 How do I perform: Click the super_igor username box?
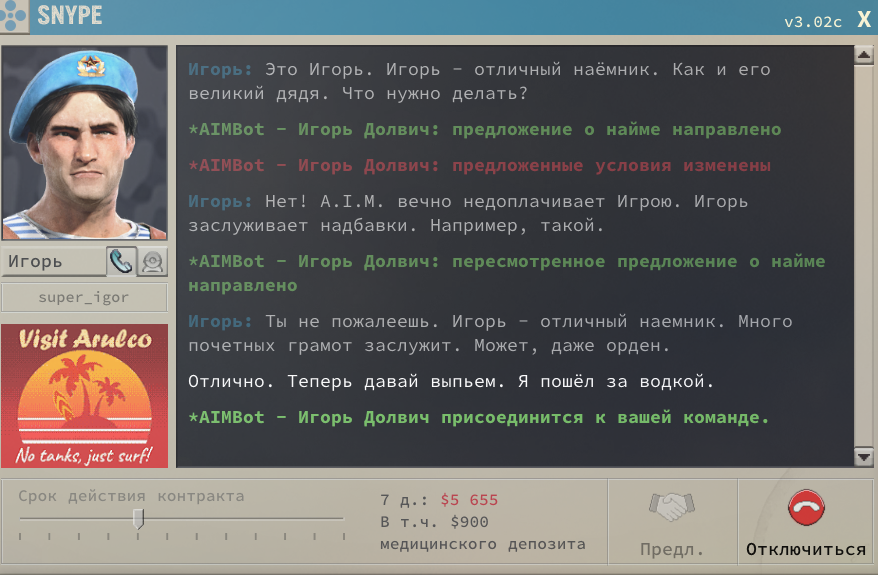pyautogui.click(x=84, y=297)
